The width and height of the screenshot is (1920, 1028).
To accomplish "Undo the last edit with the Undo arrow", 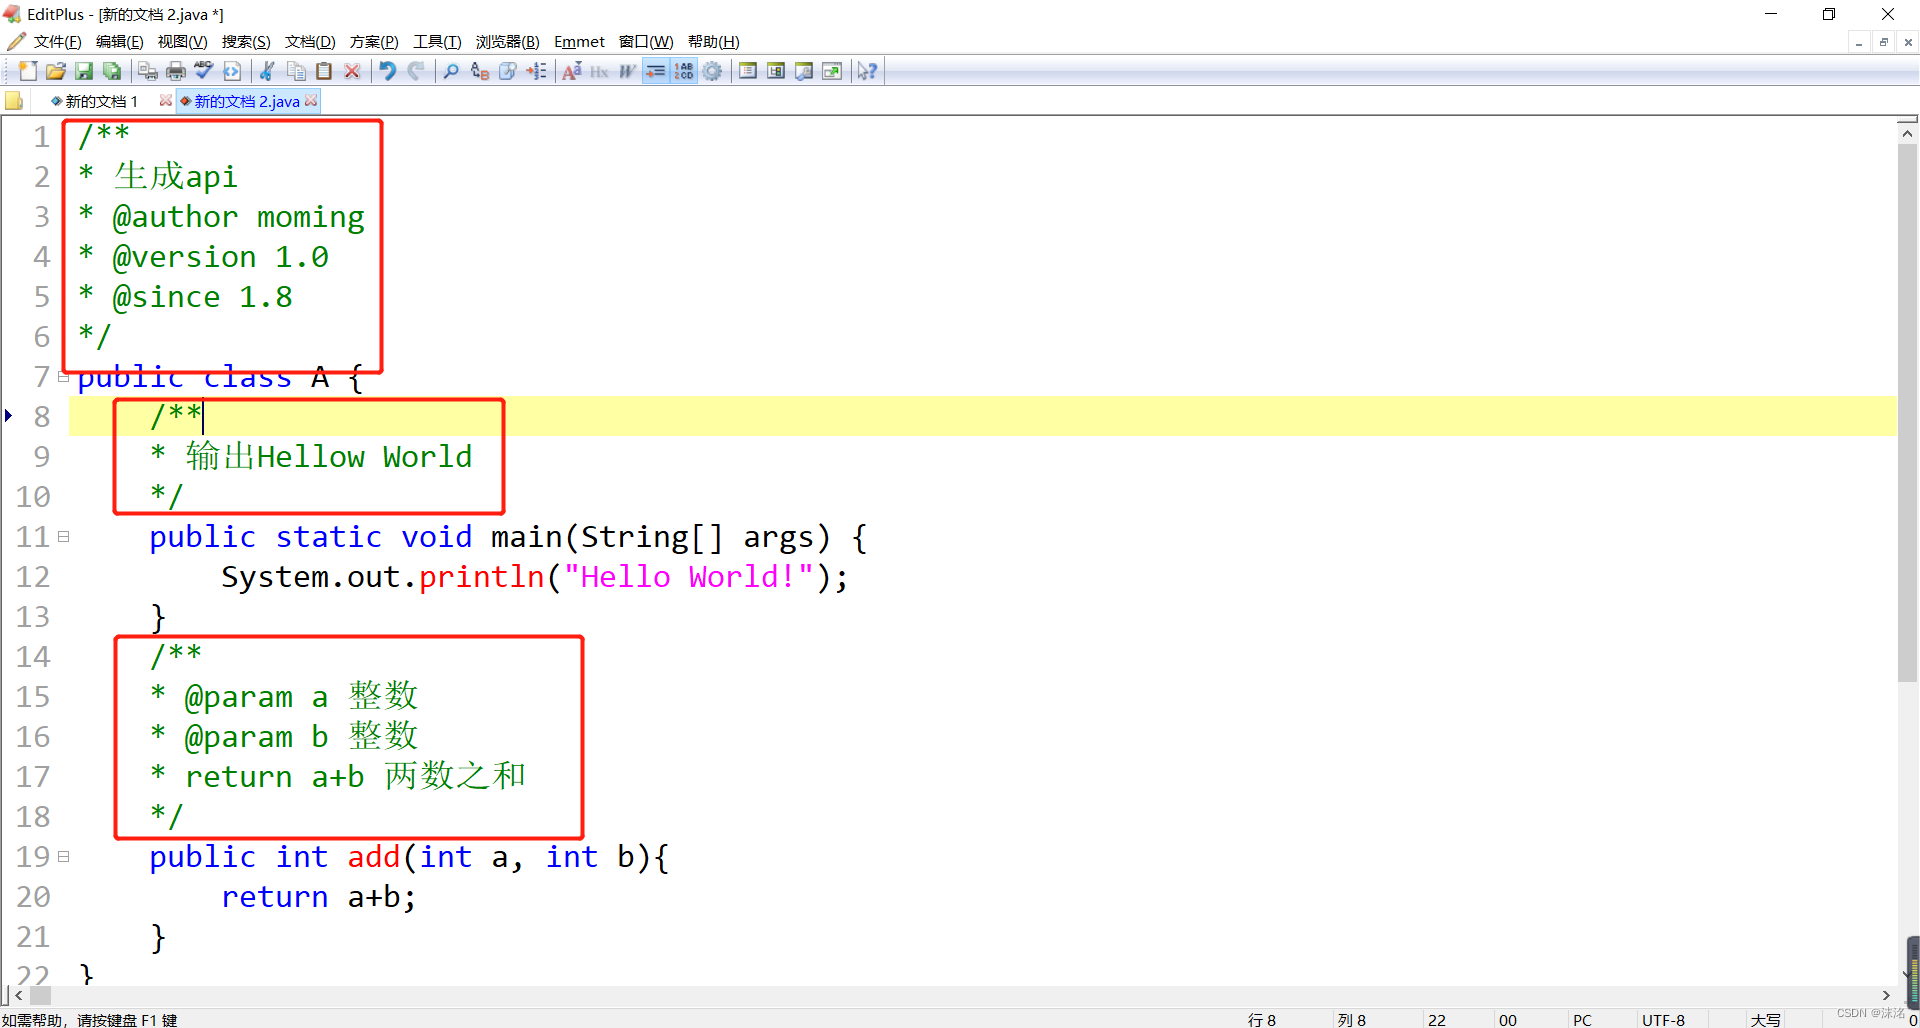I will pos(388,71).
